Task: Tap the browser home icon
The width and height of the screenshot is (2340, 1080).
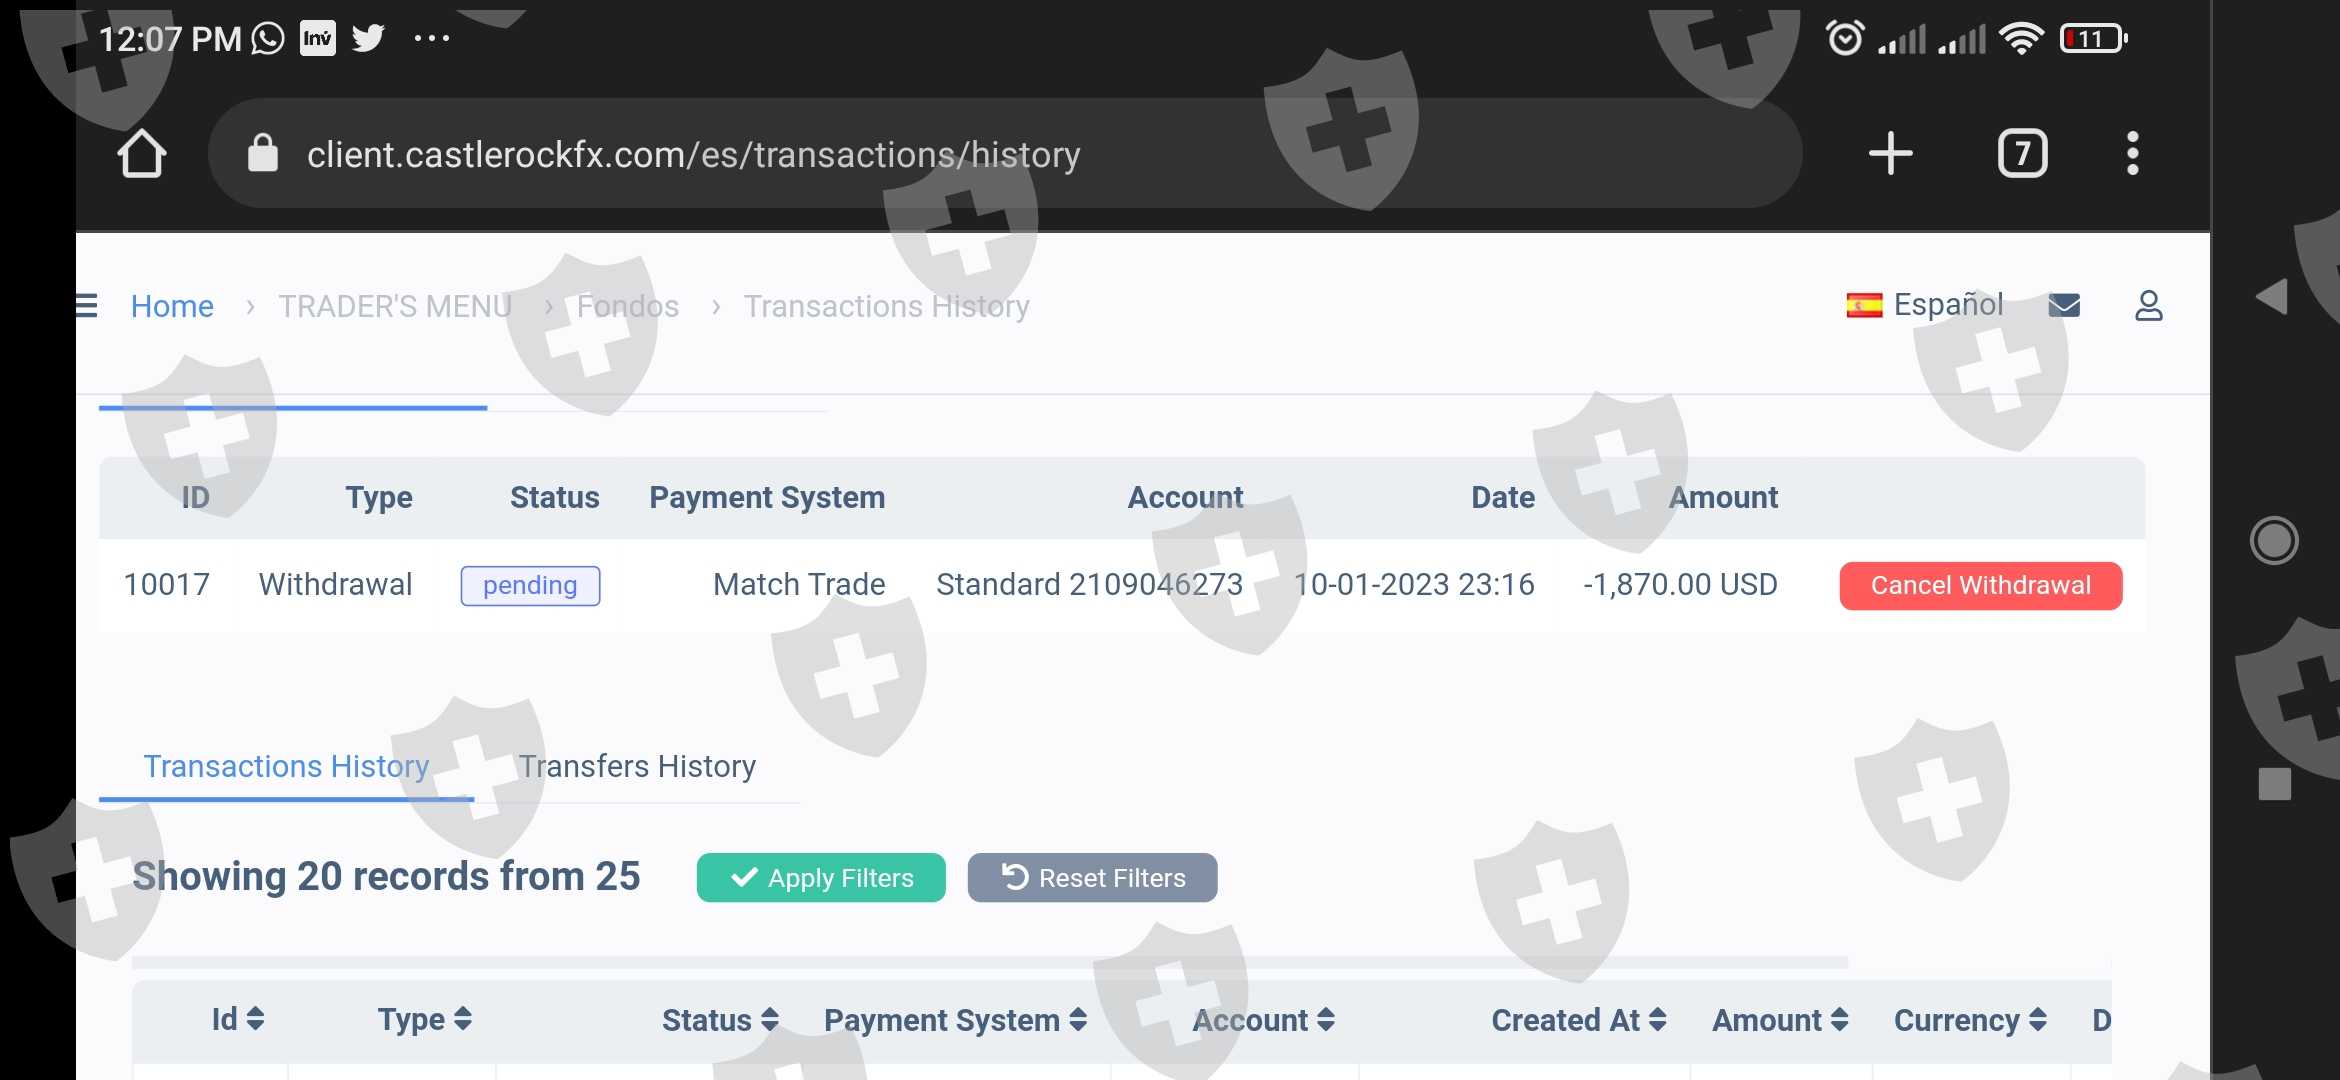Action: coord(141,154)
